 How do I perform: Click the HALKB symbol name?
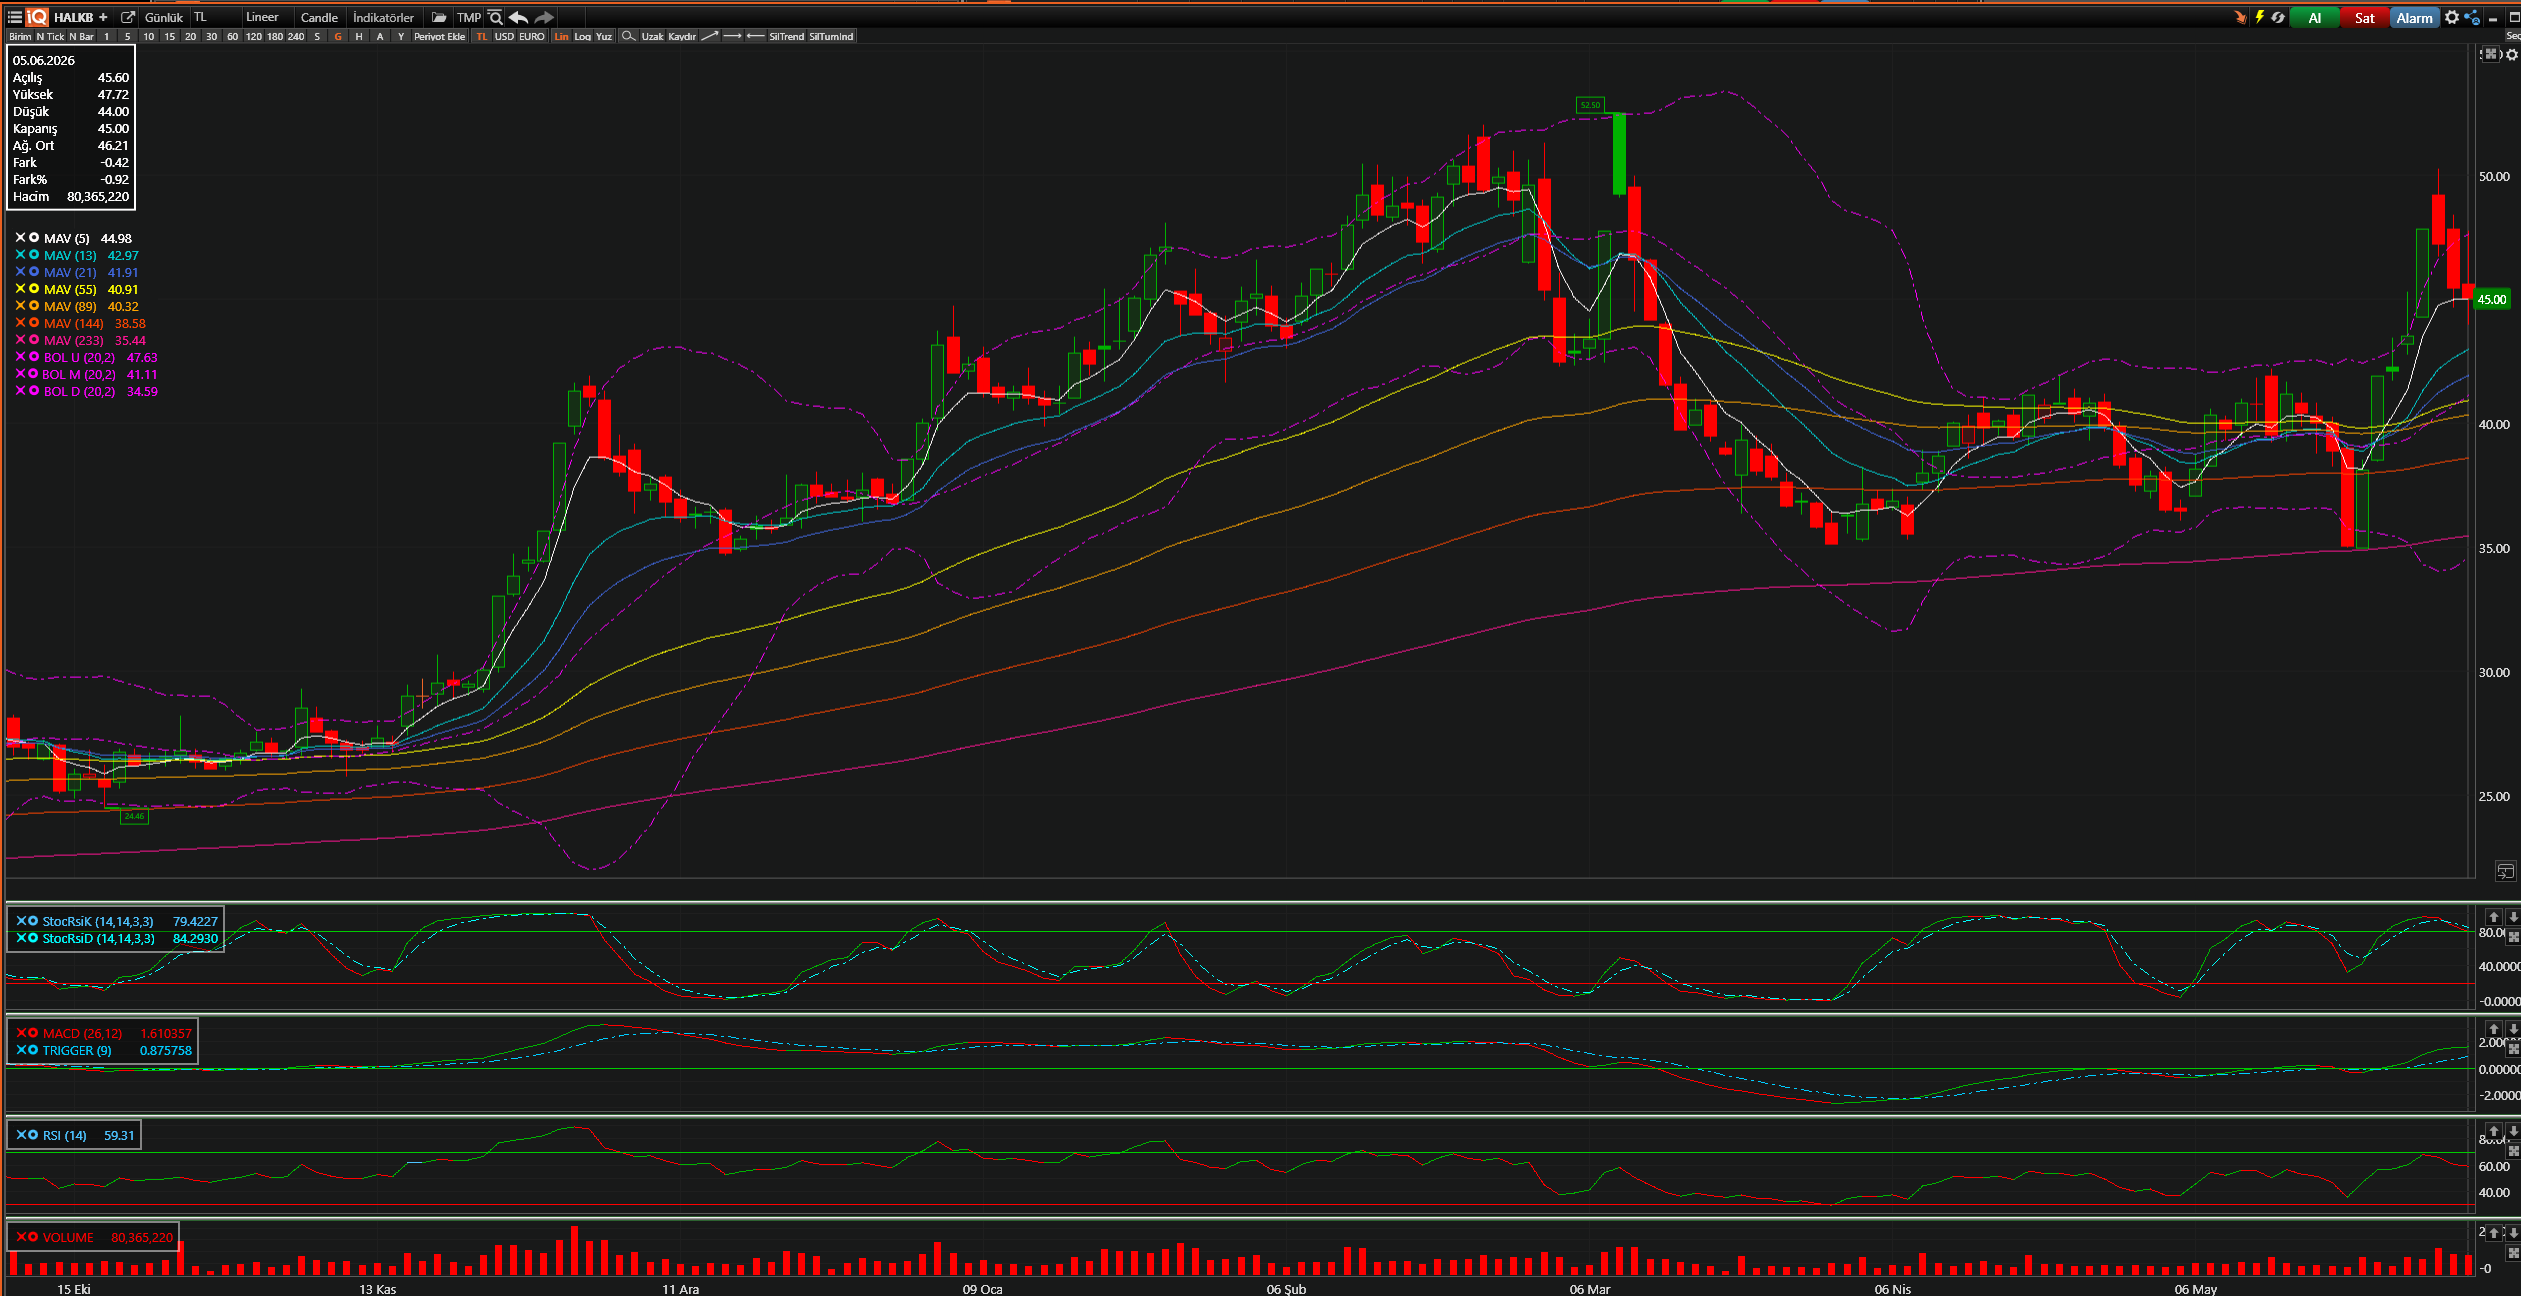coord(73,17)
